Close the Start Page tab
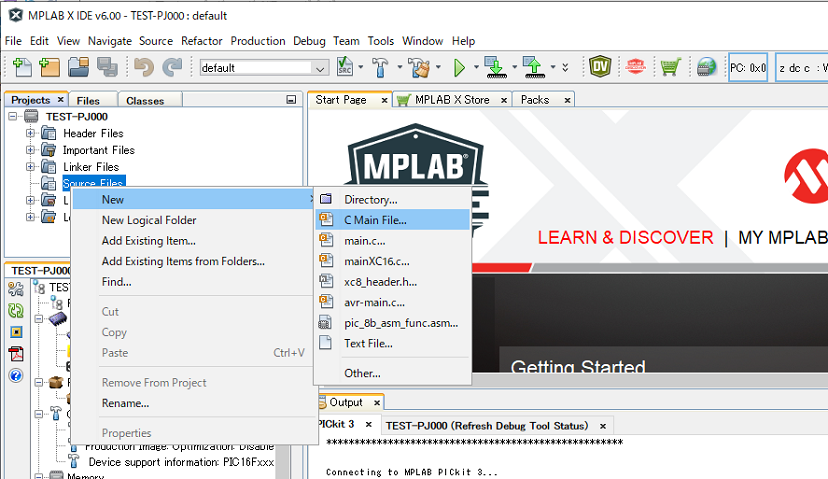The image size is (828, 479). click(x=384, y=100)
